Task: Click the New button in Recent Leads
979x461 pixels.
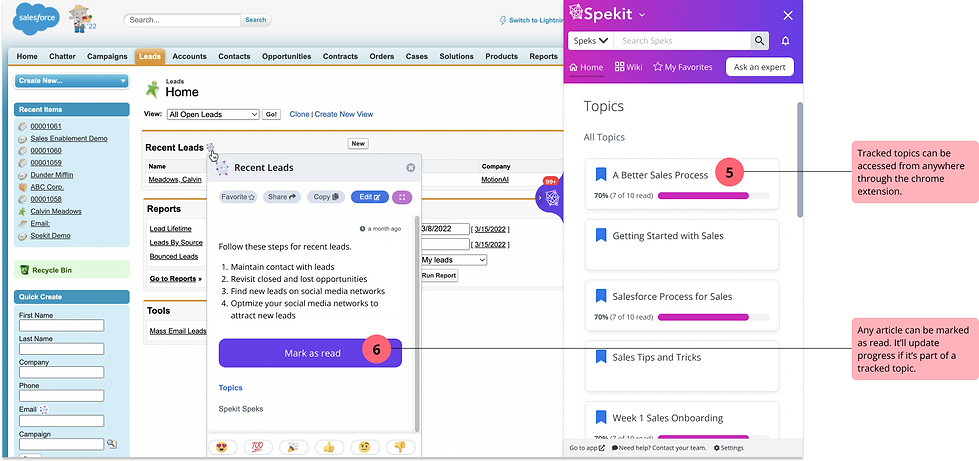Action: coord(358,144)
